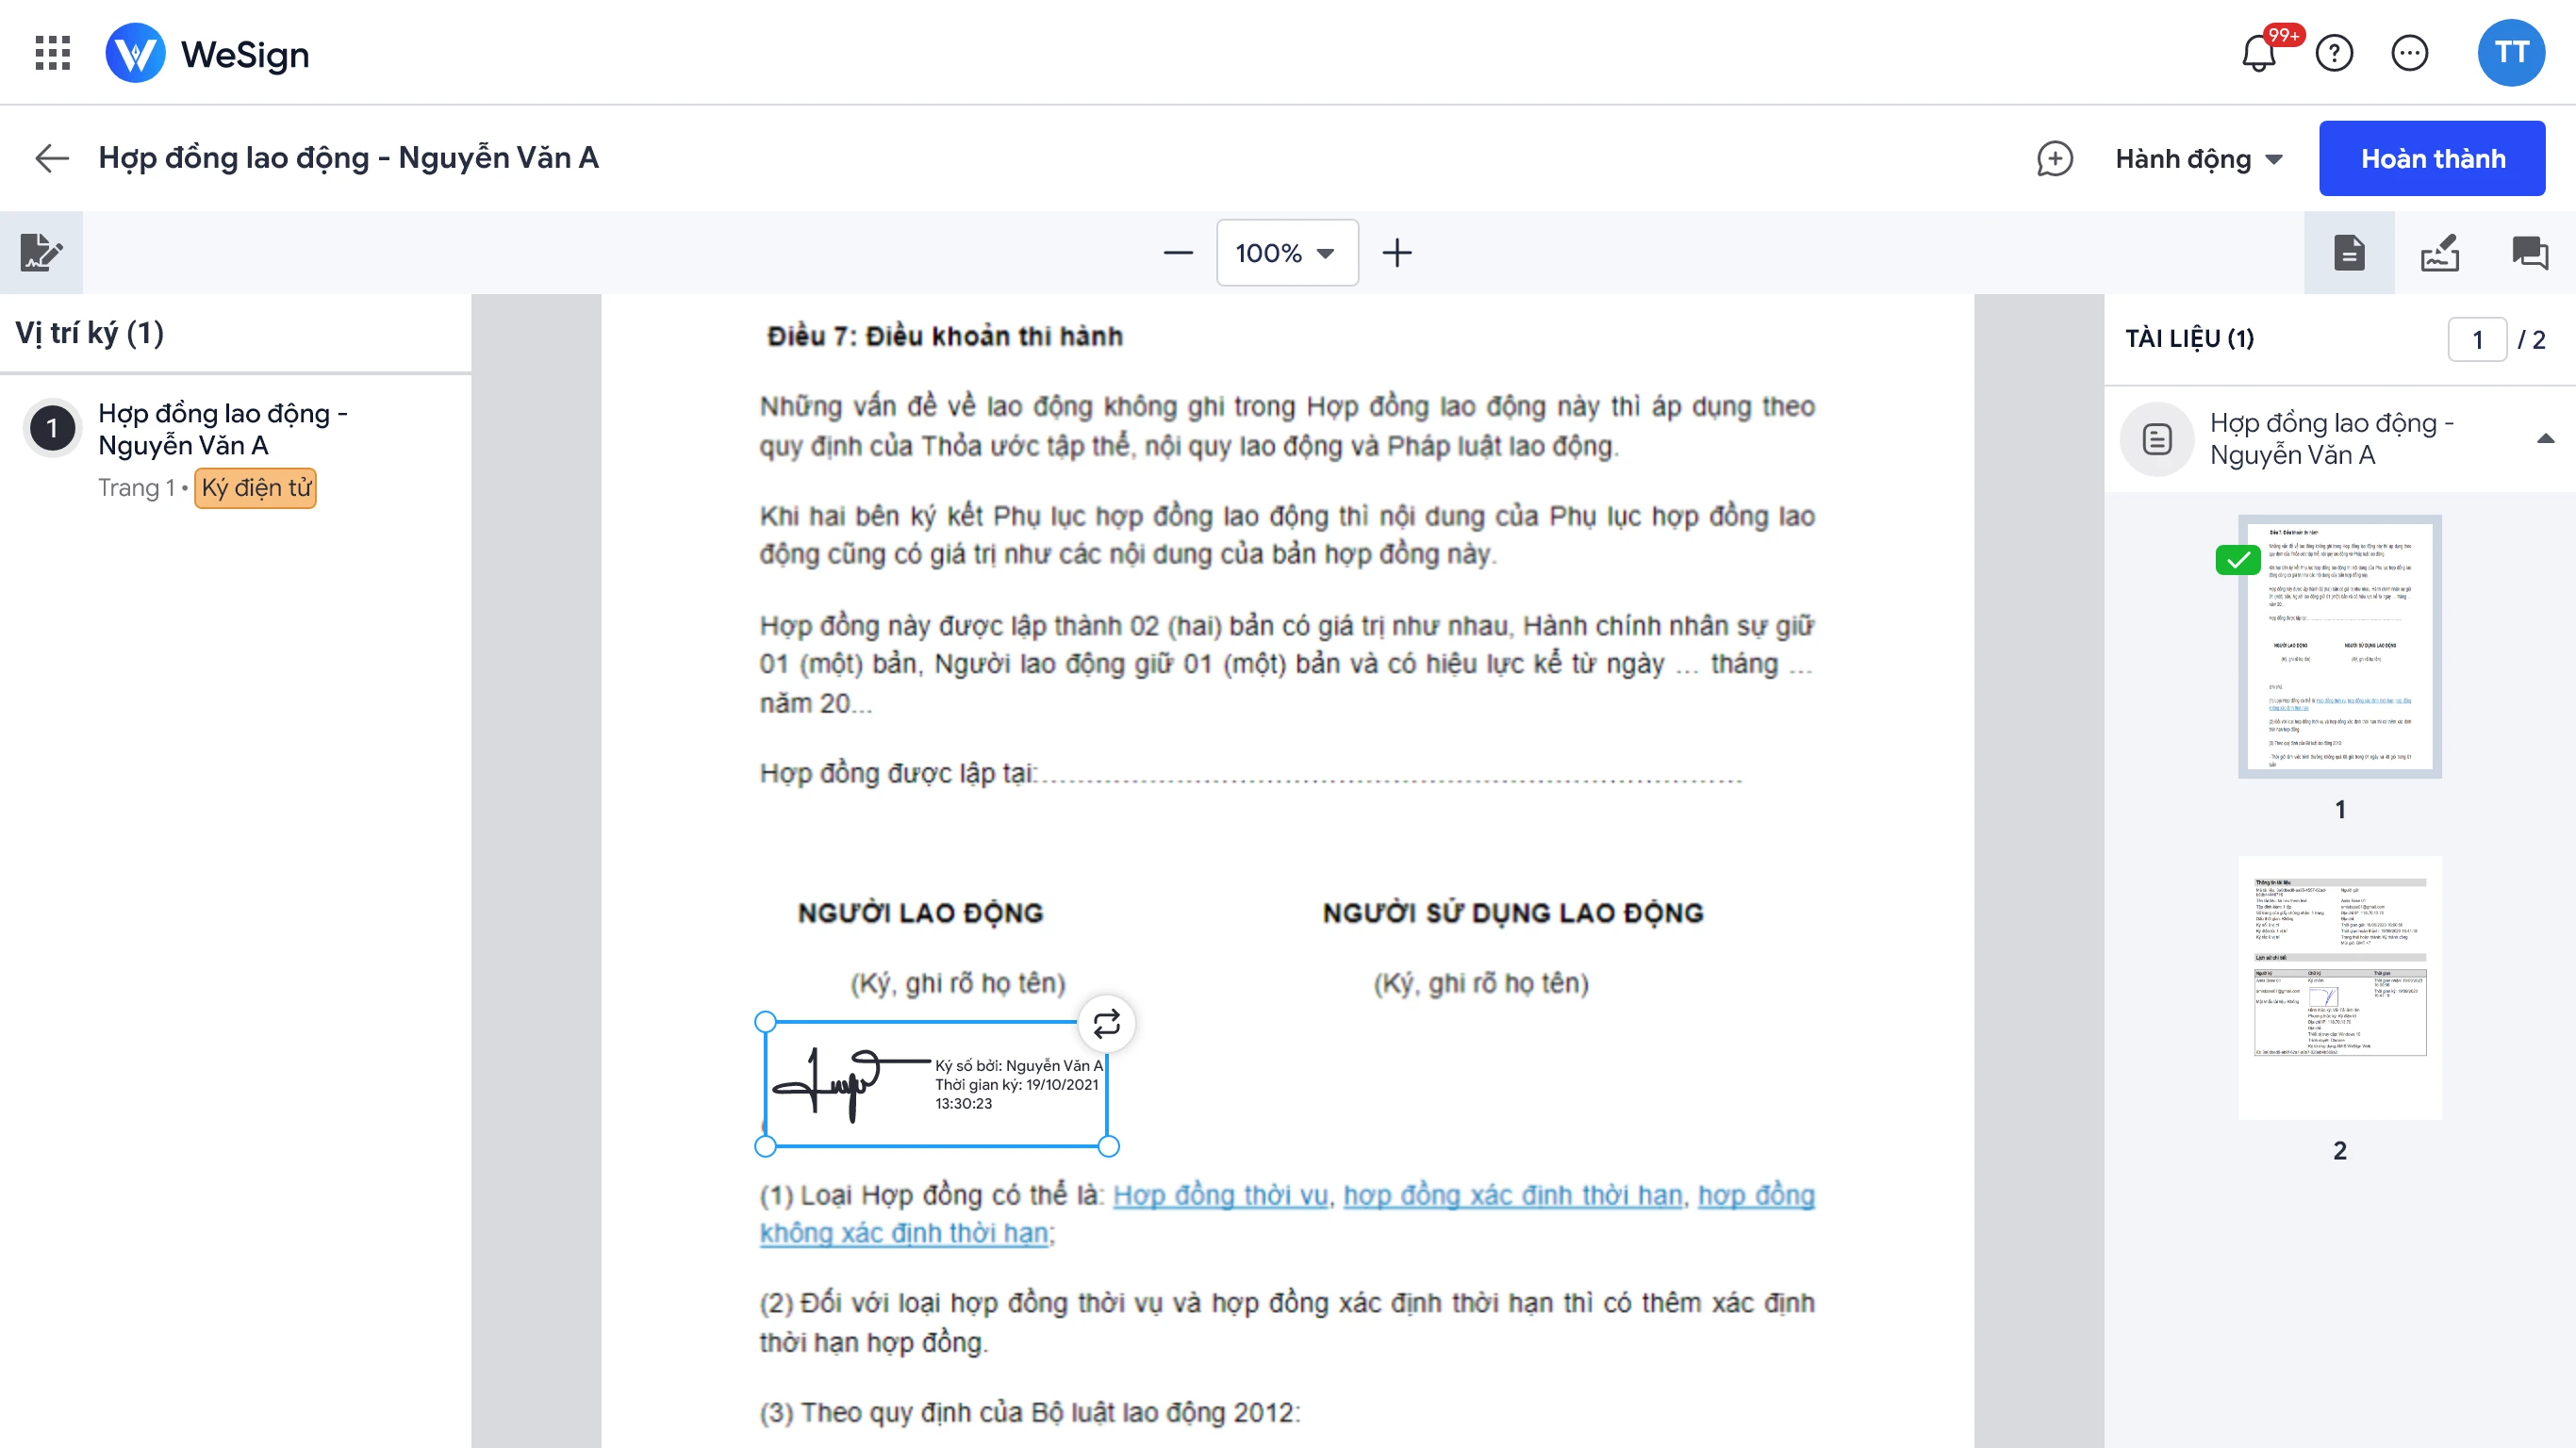Click zoom out minus button
This screenshot has width=2576, height=1448.
coord(1177,253)
